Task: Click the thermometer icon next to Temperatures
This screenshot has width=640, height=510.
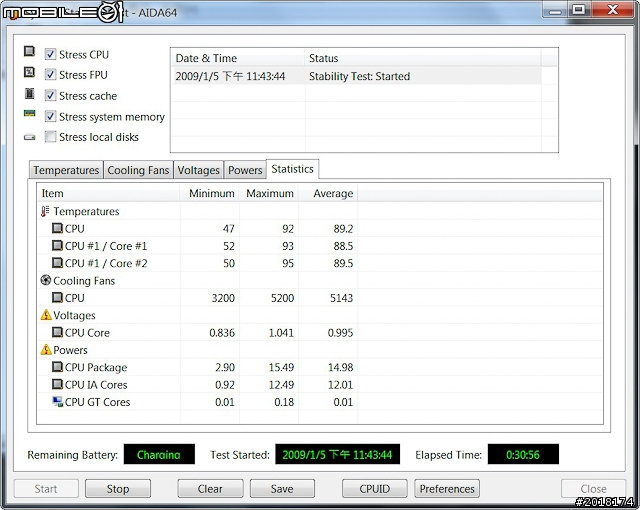Action: (x=45, y=212)
